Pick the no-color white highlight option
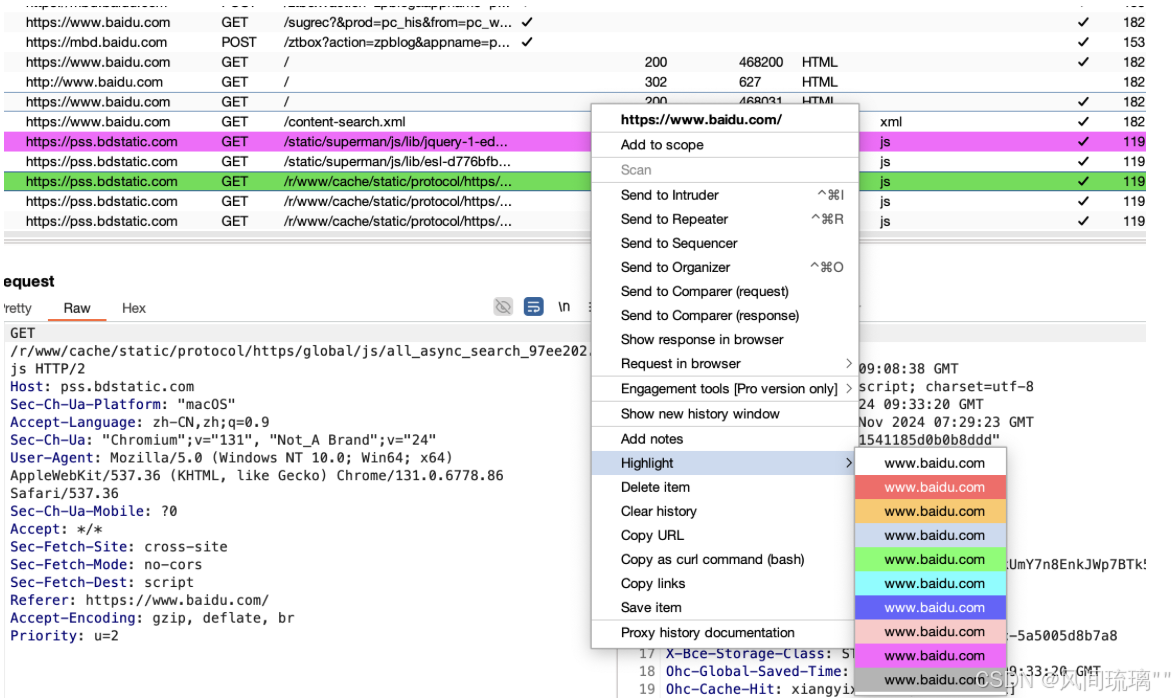1176x700 pixels. click(x=930, y=463)
